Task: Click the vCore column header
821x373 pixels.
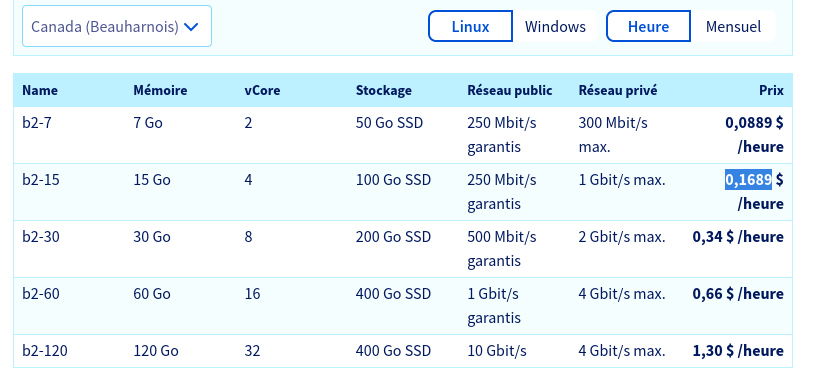Action: coord(262,91)
